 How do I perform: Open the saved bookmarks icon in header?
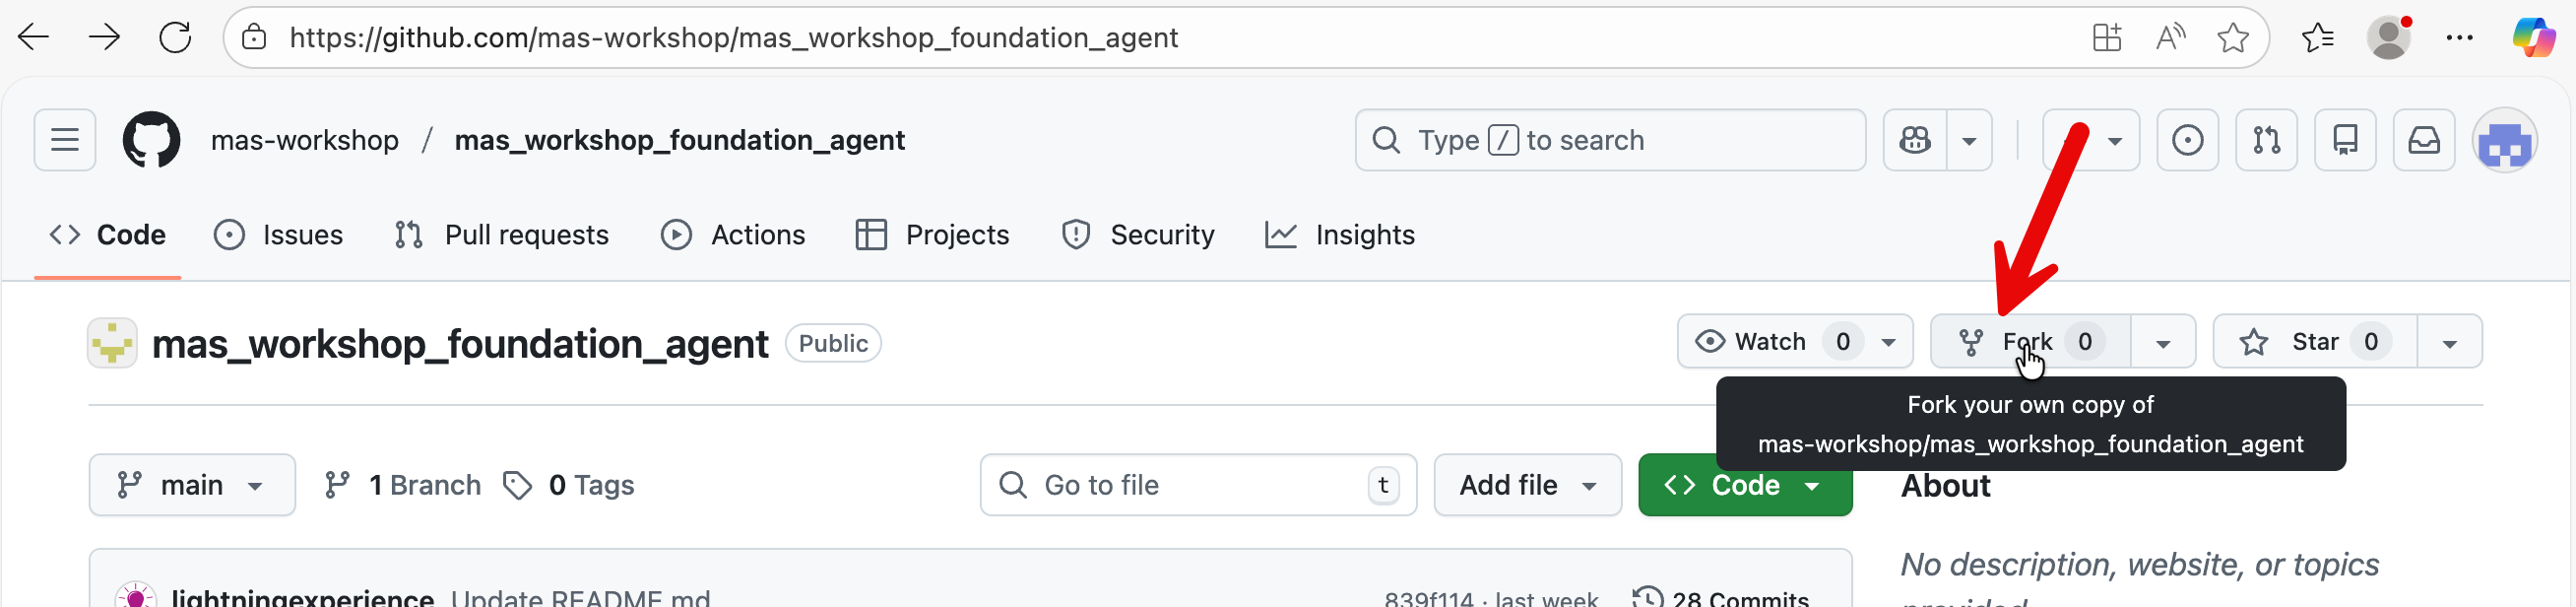2345,140
